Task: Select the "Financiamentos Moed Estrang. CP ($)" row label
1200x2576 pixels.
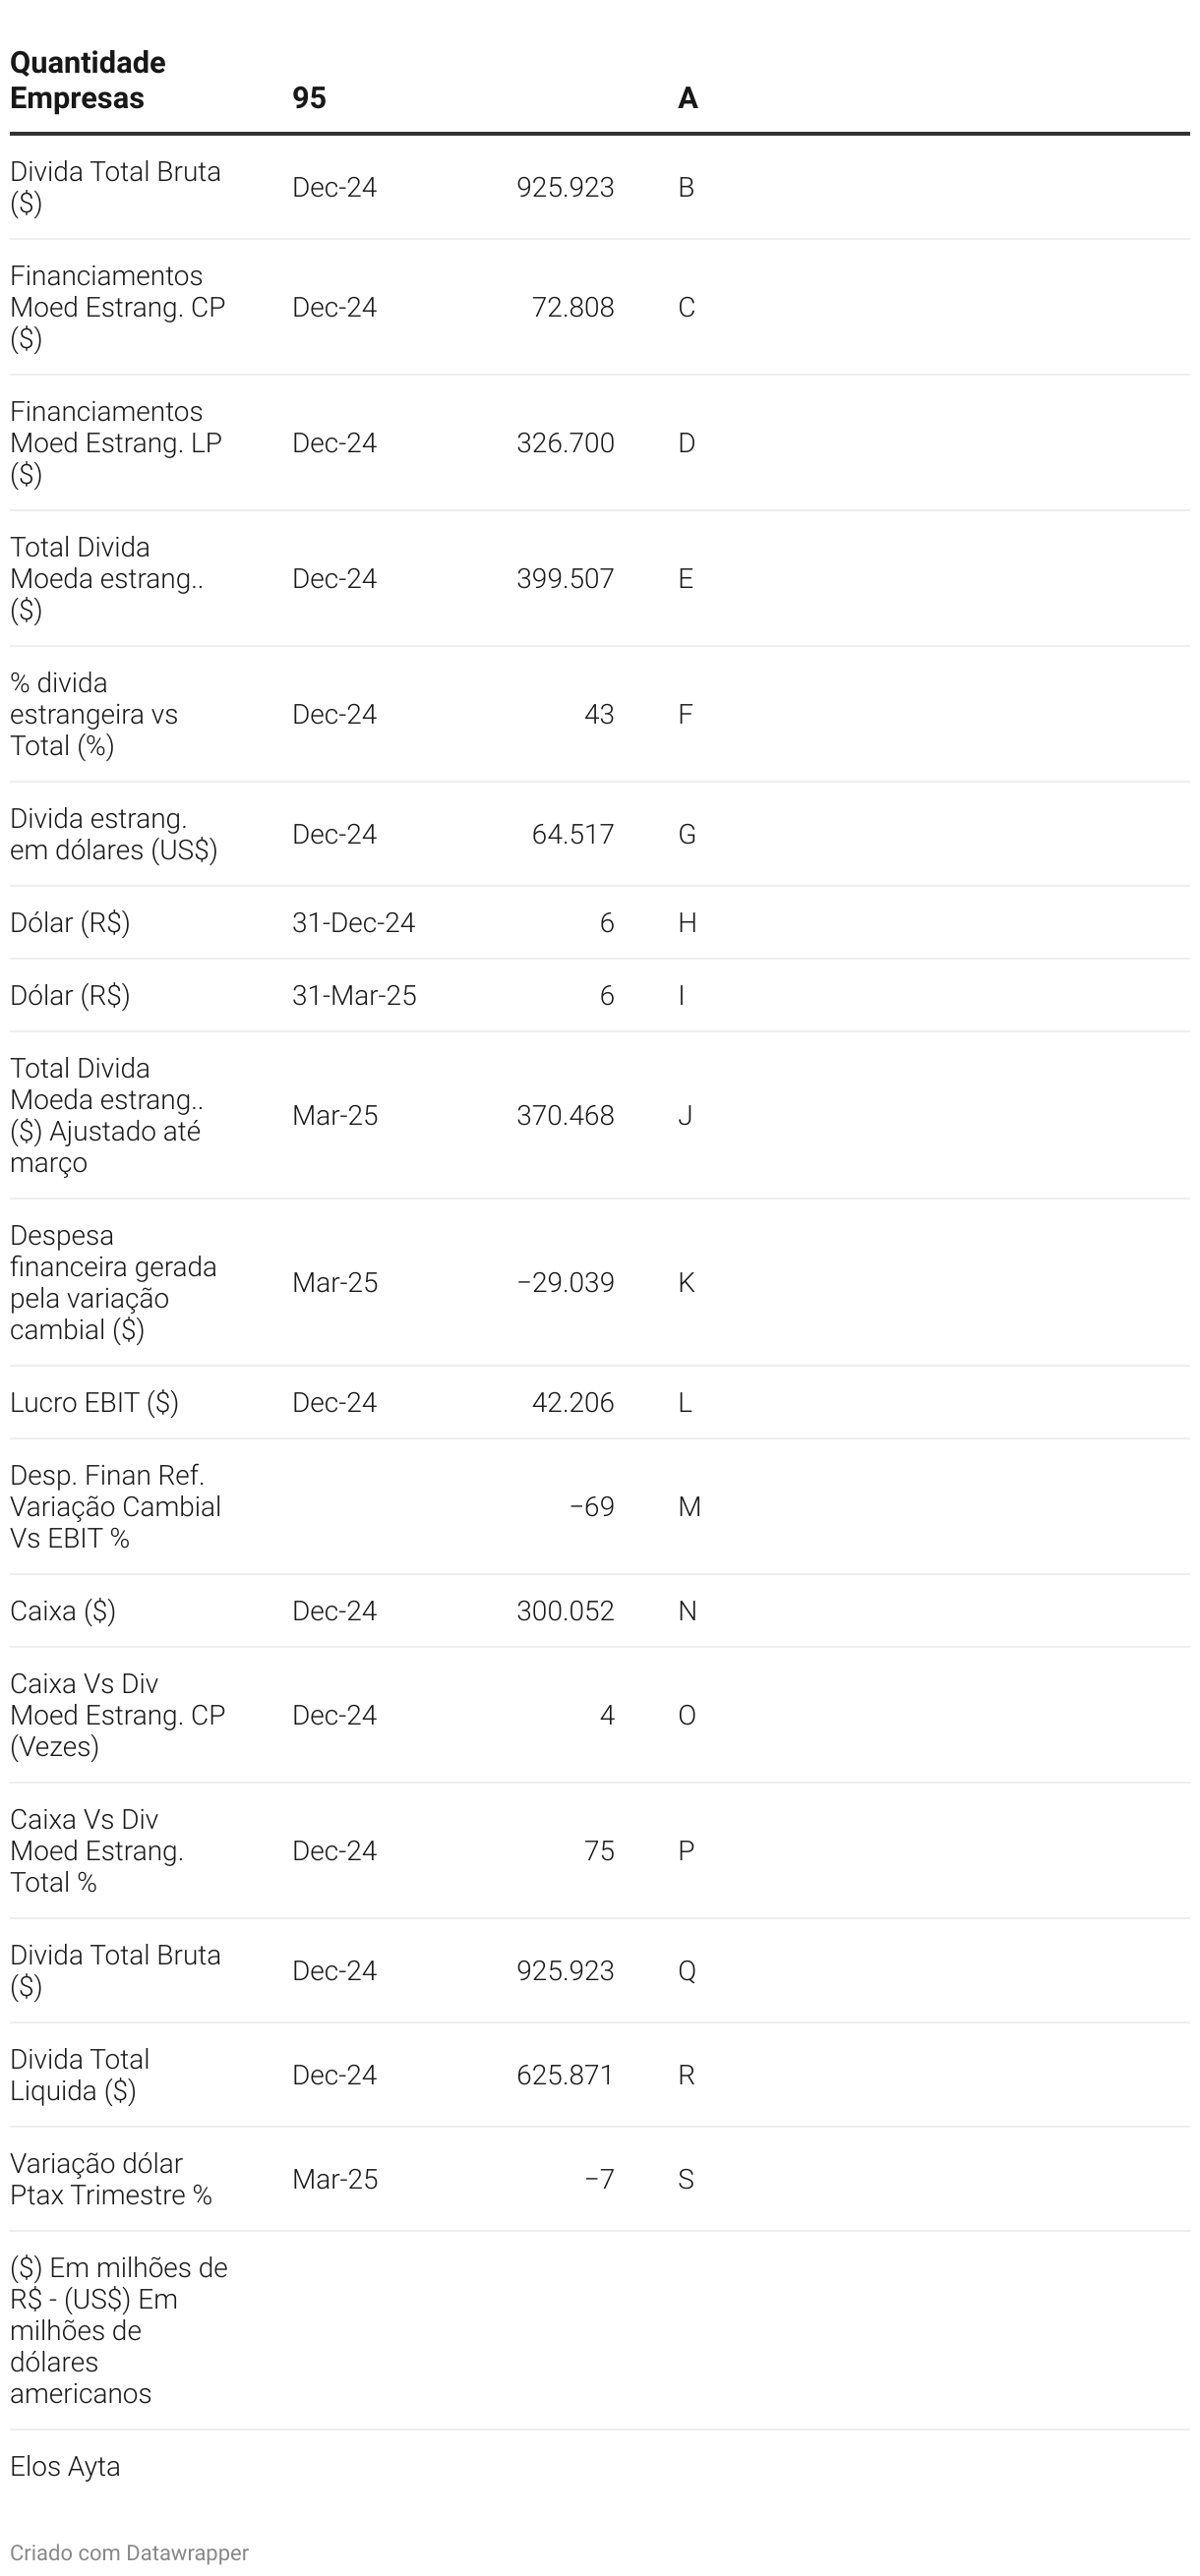Action: [x=117, y=307]
